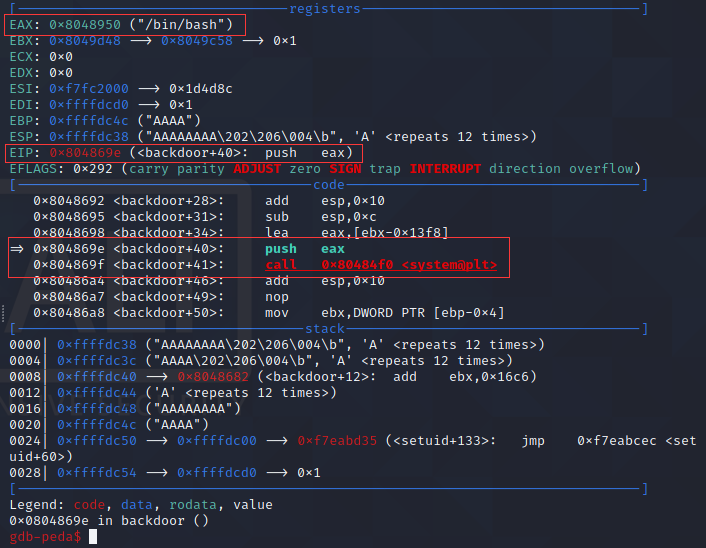Click the value 0x1d4d8c in ESI row
The image size is (706, 548).
tap(201, 89)
